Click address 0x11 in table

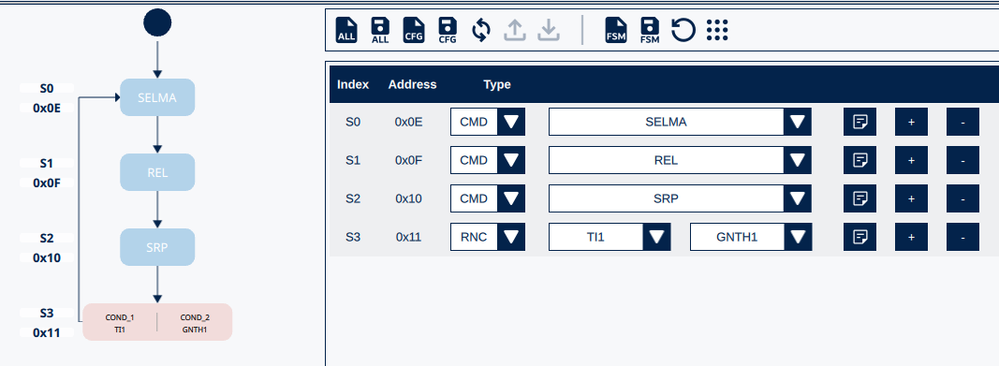pyautogui.click(x=408, y=237)
